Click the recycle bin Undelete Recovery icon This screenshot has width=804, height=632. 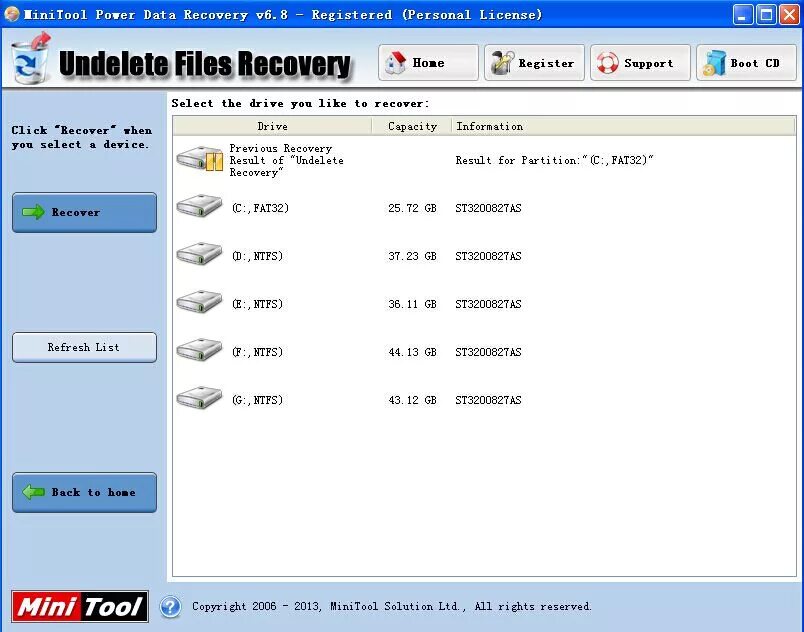(31, 59)
